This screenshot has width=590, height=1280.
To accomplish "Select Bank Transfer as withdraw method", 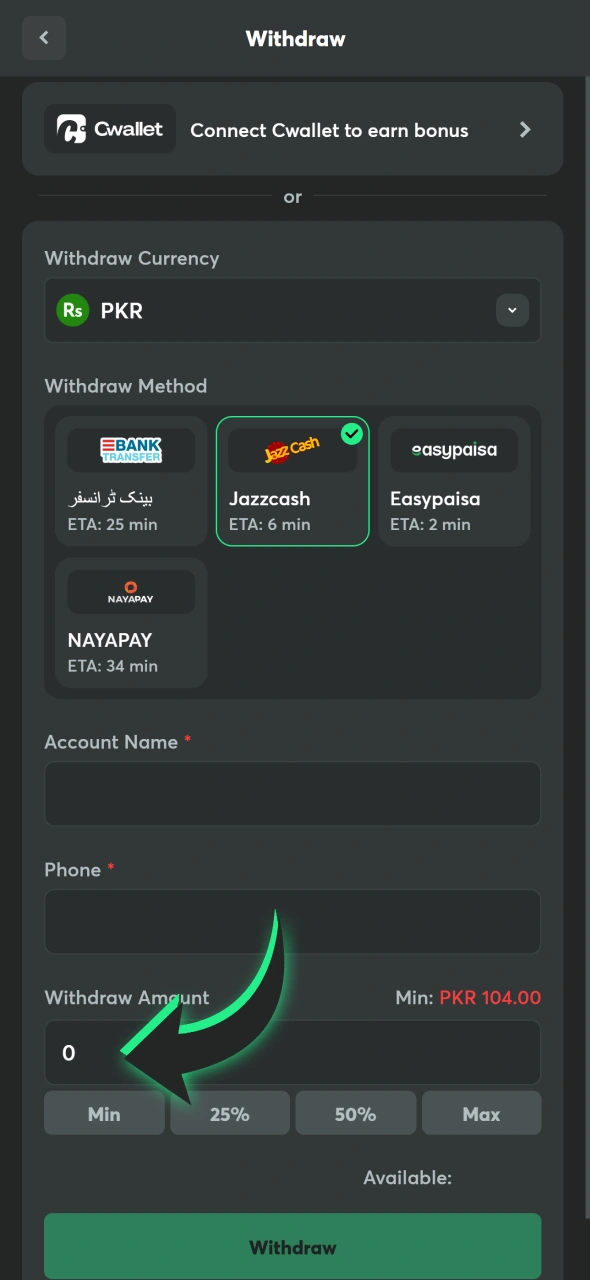I will tap(130, 481).
